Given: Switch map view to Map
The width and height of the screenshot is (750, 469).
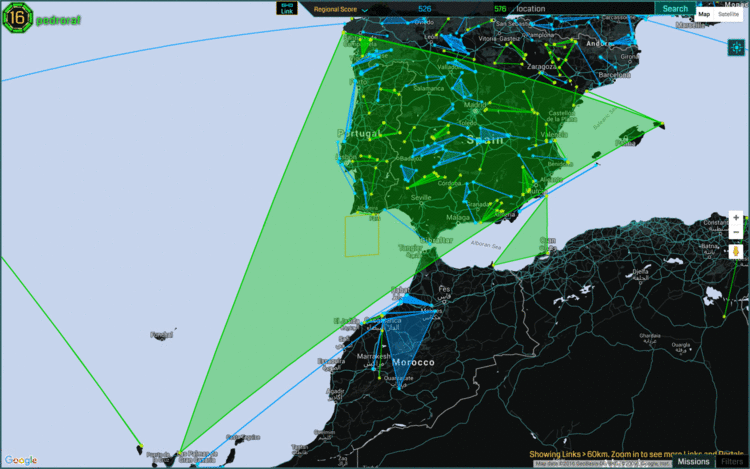Looking at the screenshot, I should (x=704, y=14).
